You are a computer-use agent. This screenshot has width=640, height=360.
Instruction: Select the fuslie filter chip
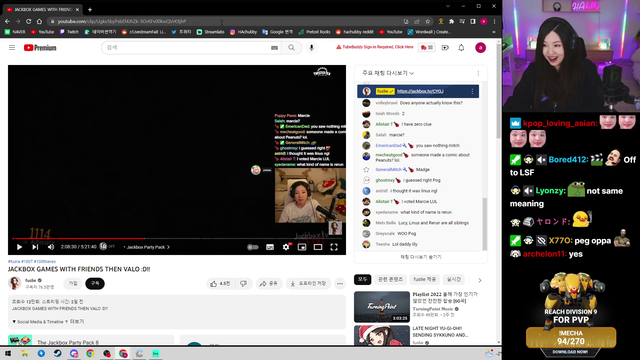(x=424, y=279)
